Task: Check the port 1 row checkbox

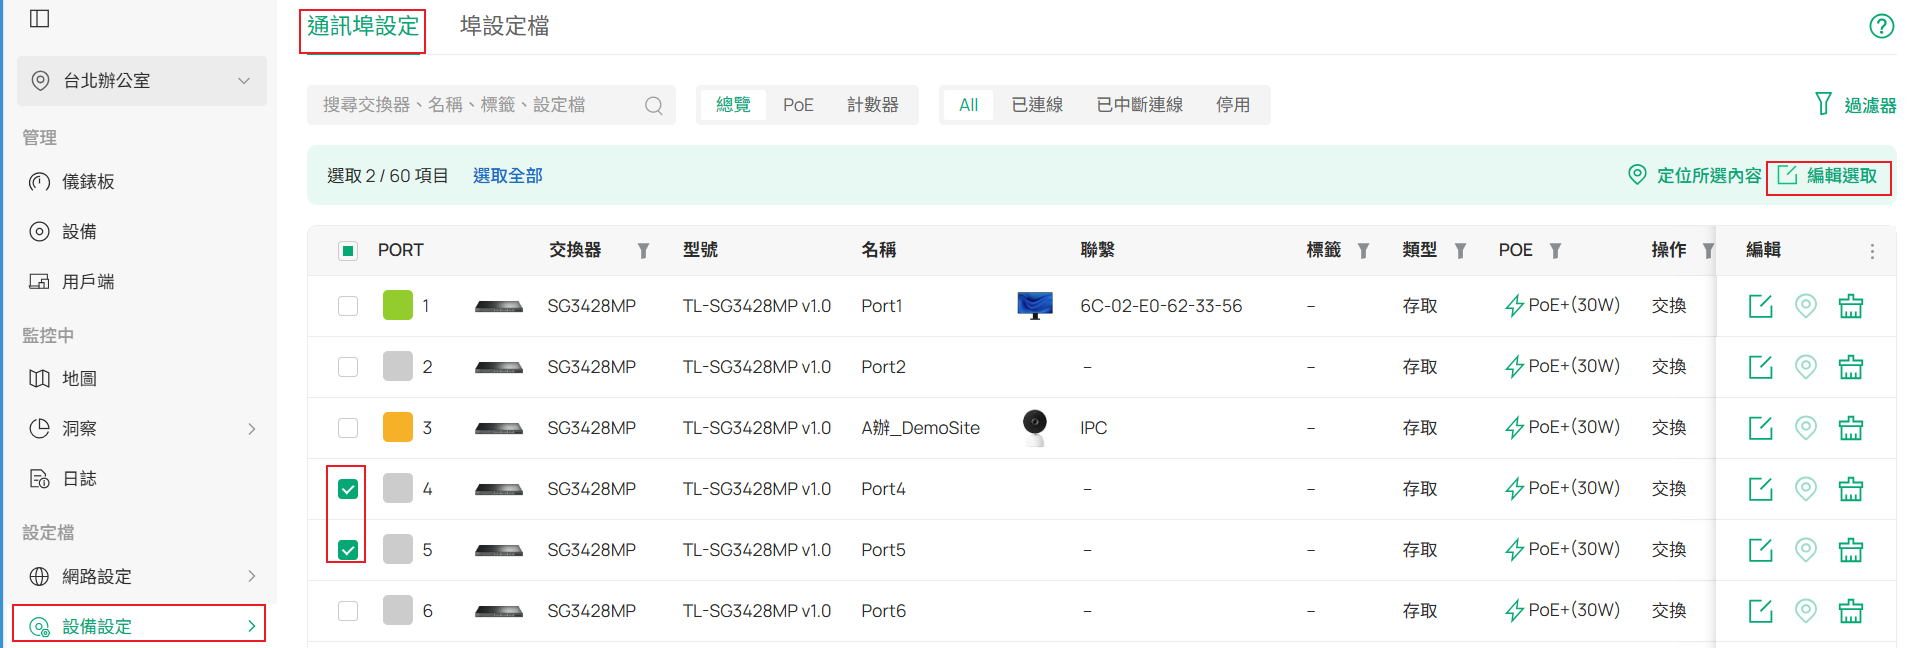Action: point(348,306)
